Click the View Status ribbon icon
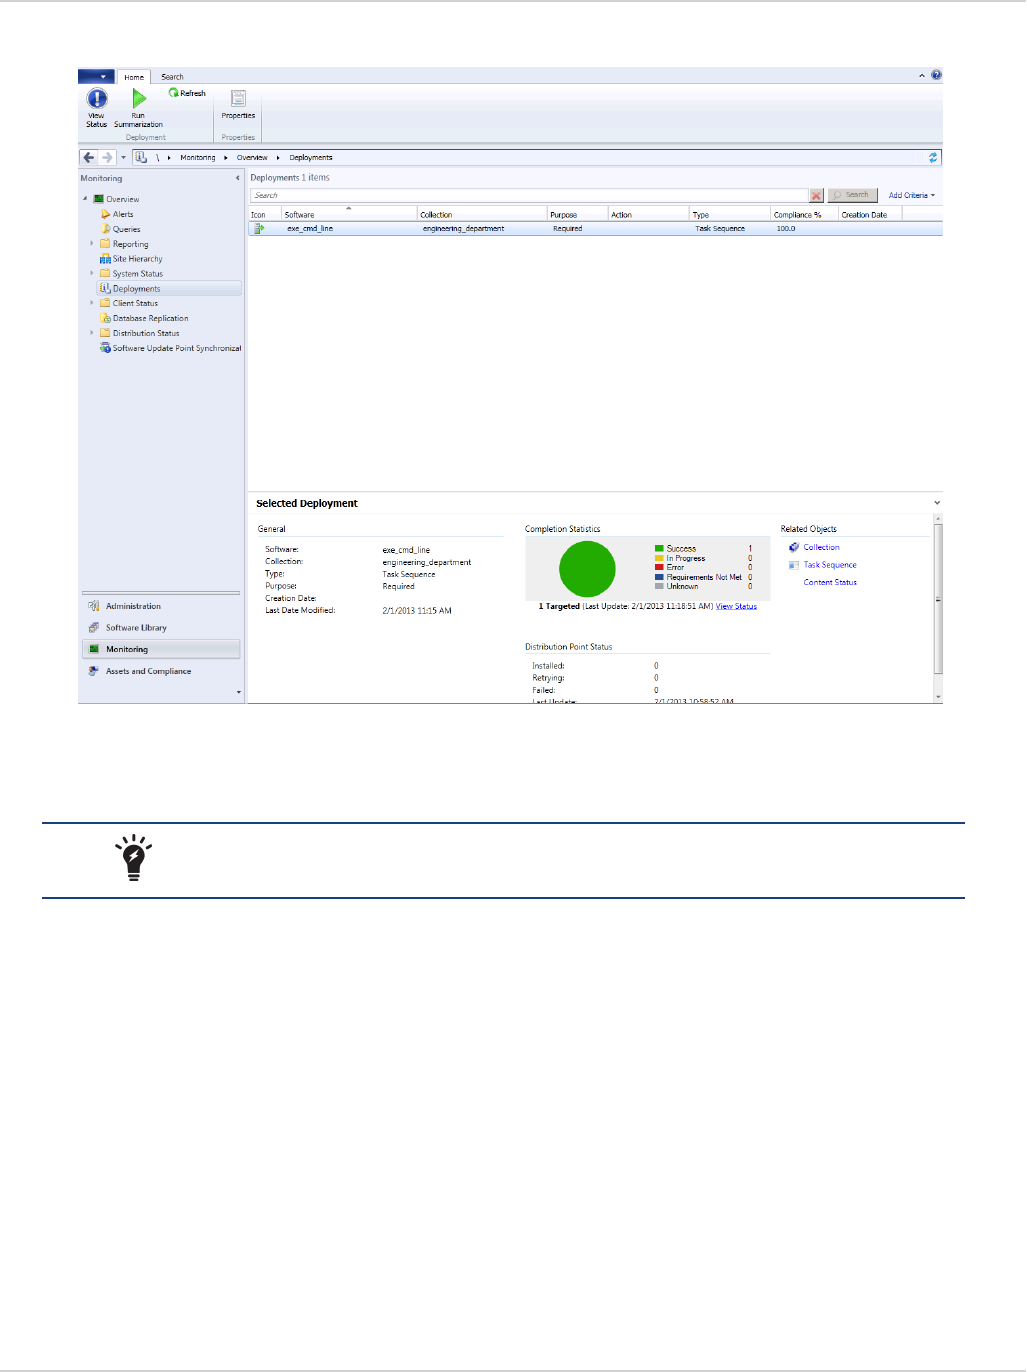This screenshot has width=1027, height=1372. coord(97,99)
